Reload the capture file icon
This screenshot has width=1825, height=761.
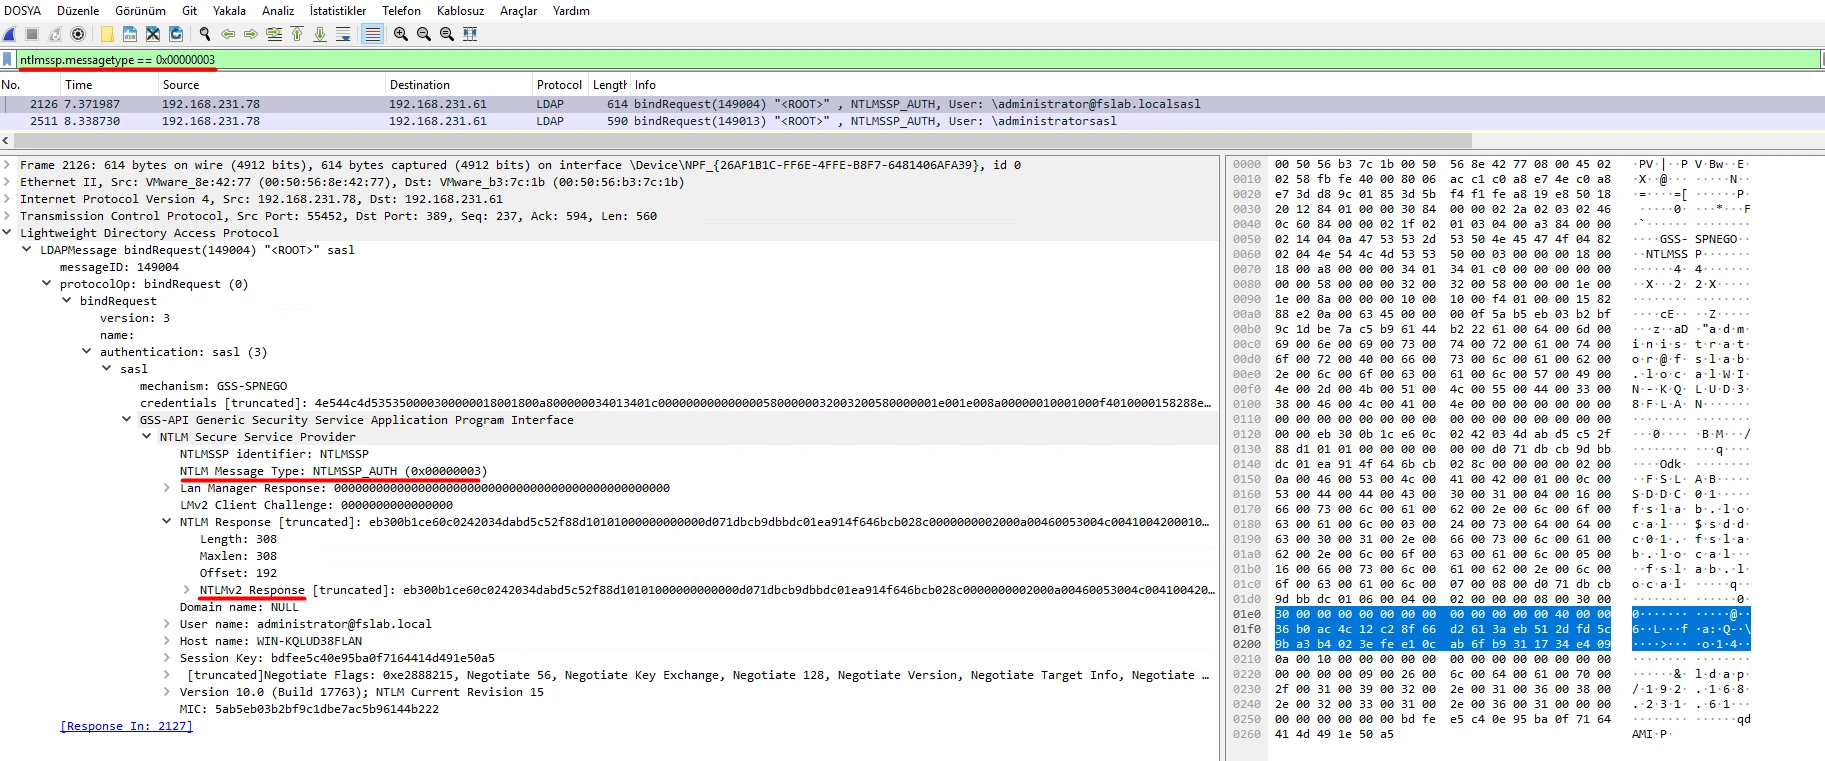pos(176,34)
